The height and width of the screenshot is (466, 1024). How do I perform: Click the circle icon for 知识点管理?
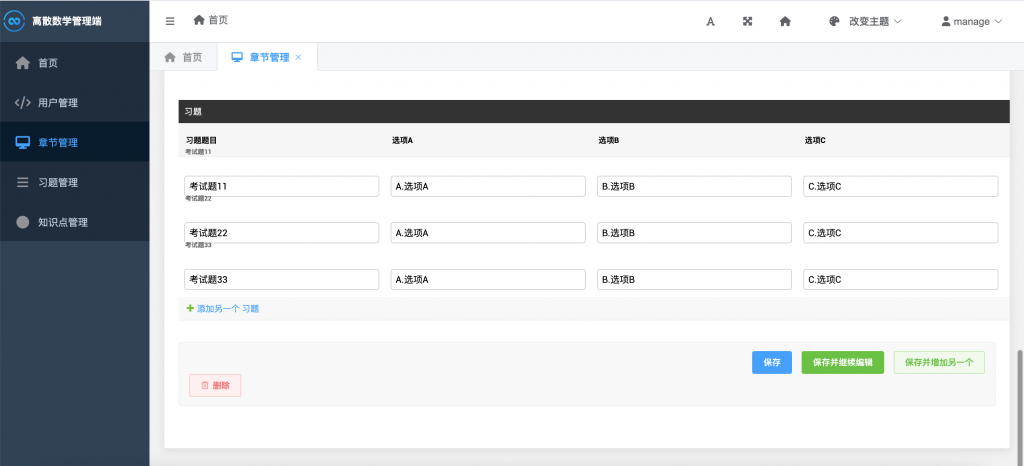(x=23, y=222)
